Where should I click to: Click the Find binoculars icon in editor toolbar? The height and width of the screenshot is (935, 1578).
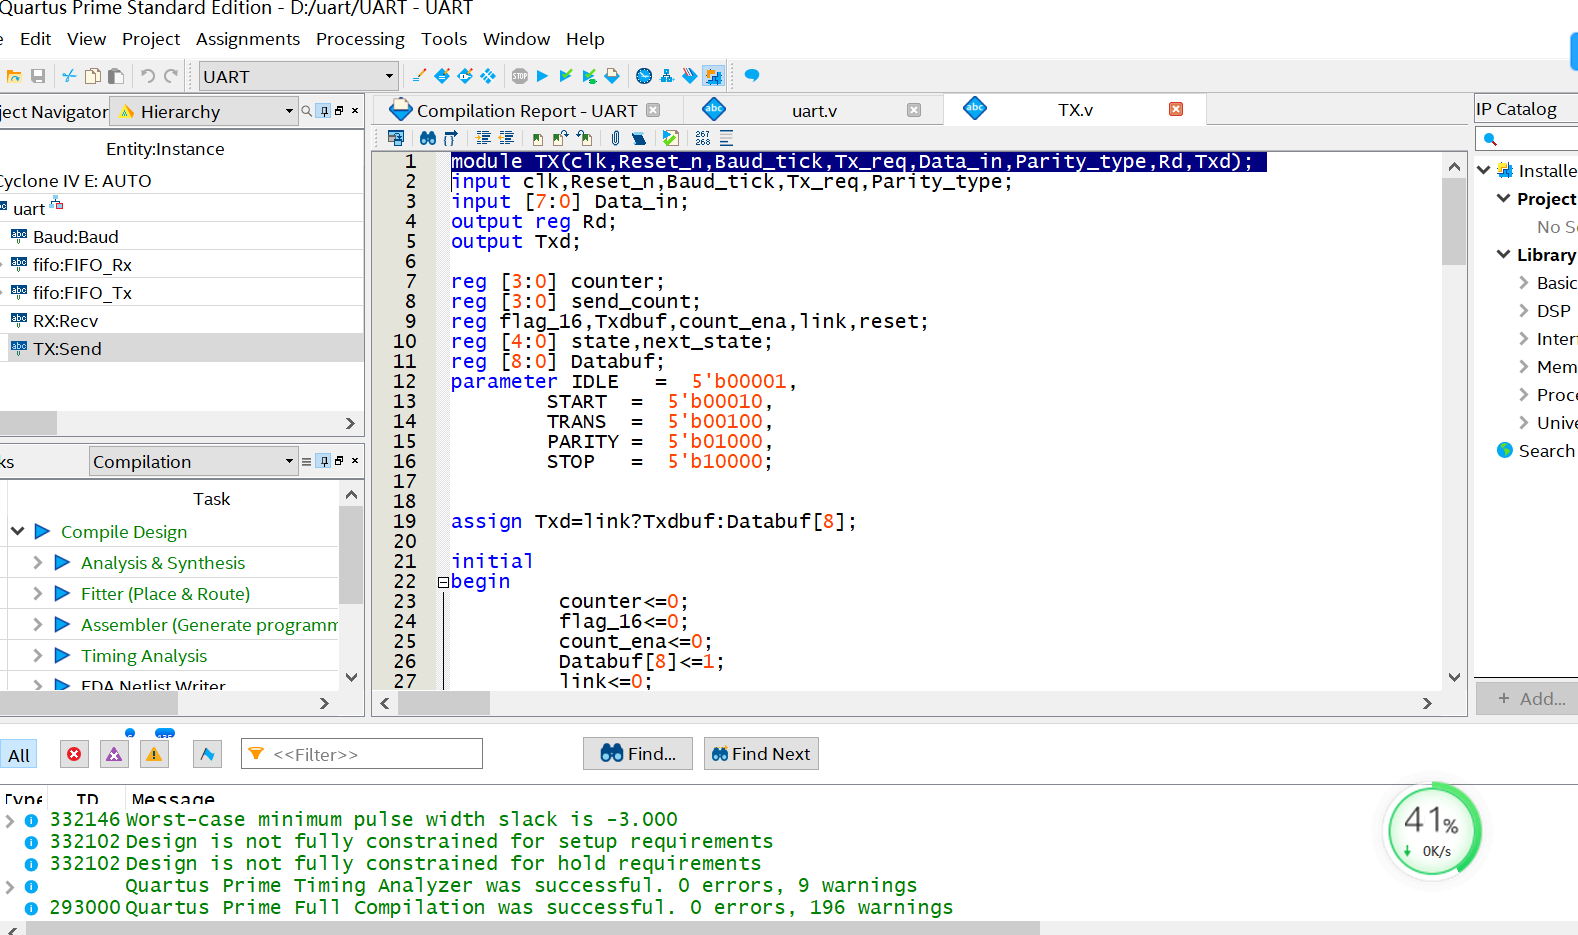point(428,138)
